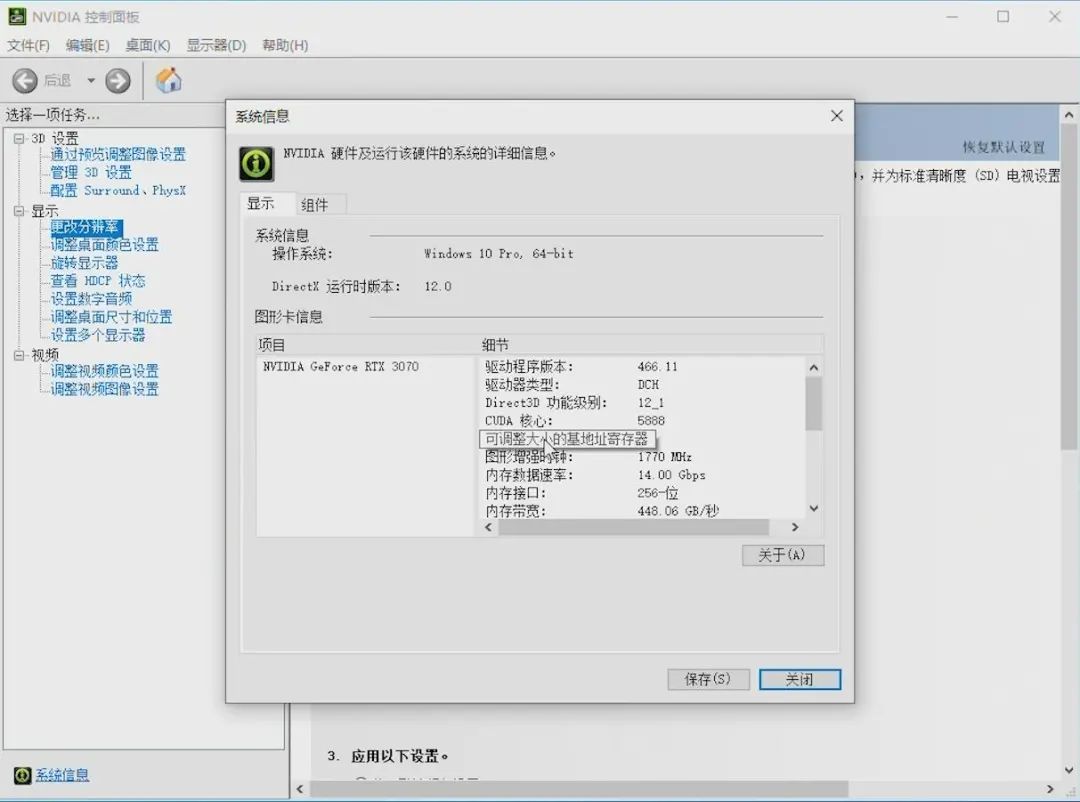
Task: Click details list scroll down arrow
Action: click(x=813, y=508)
